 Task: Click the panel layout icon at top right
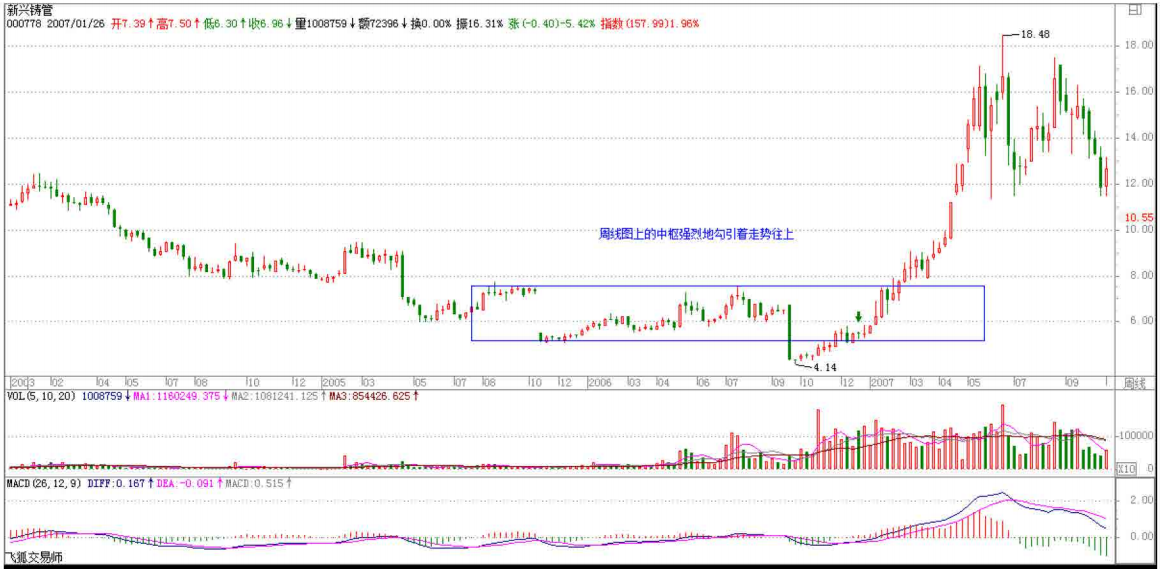(x=1133, y=11)
